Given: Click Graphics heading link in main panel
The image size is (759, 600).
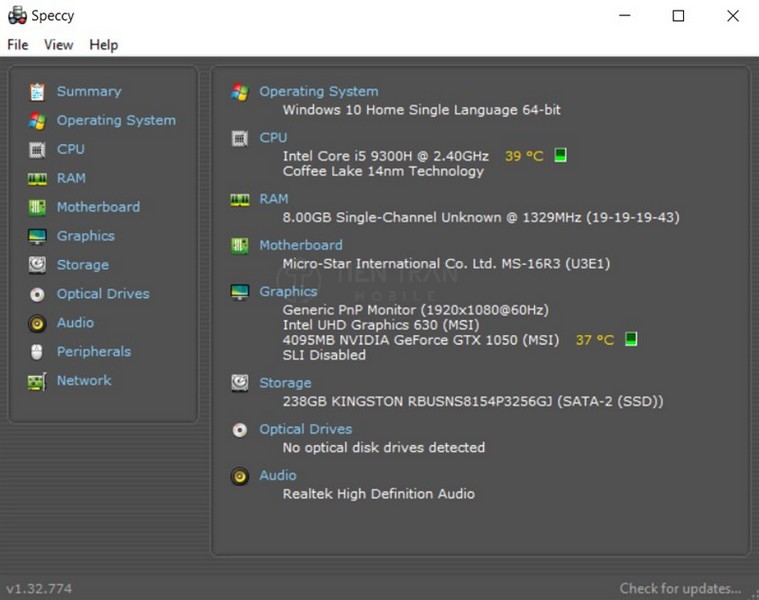Looking at the screenshot, I should tap(288, 292).
